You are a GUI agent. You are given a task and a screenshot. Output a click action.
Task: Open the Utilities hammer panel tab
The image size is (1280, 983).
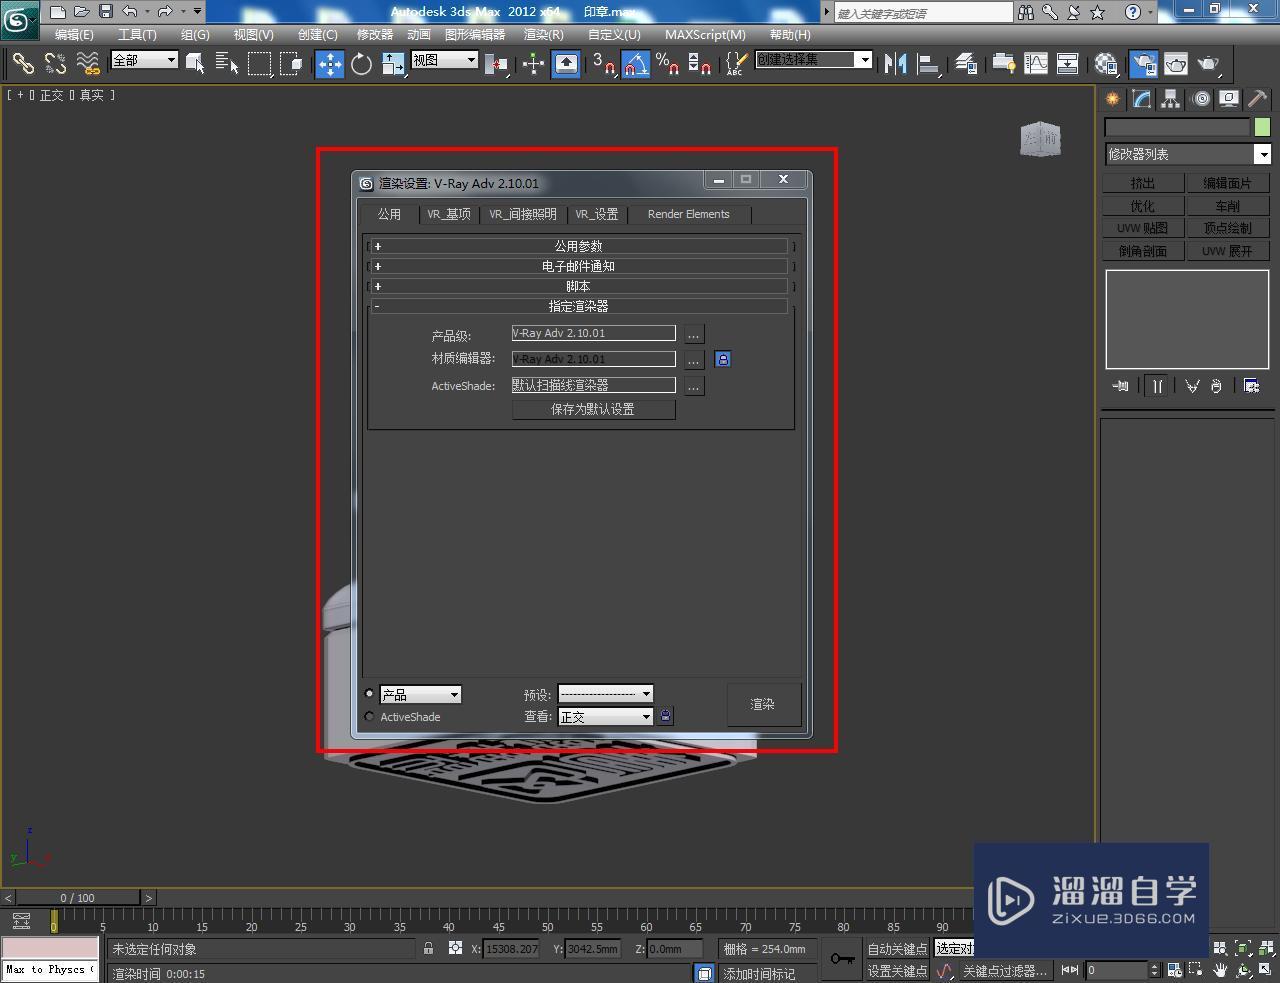(x=1257, y=99)
